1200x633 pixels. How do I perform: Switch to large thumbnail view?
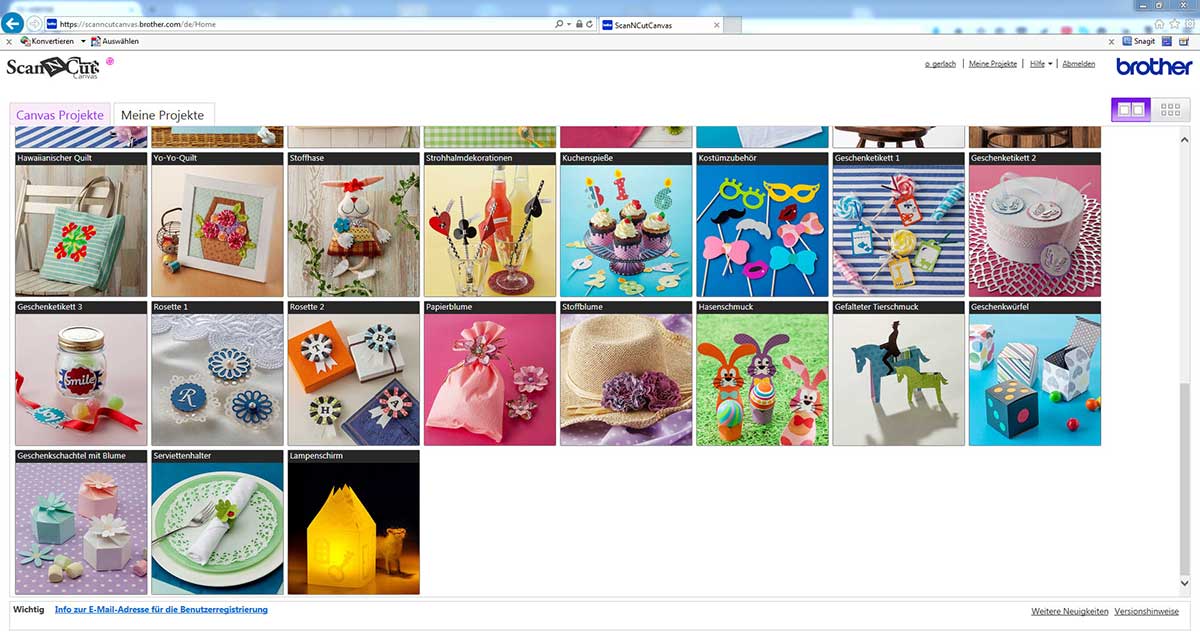click(x=1131, y=110)
